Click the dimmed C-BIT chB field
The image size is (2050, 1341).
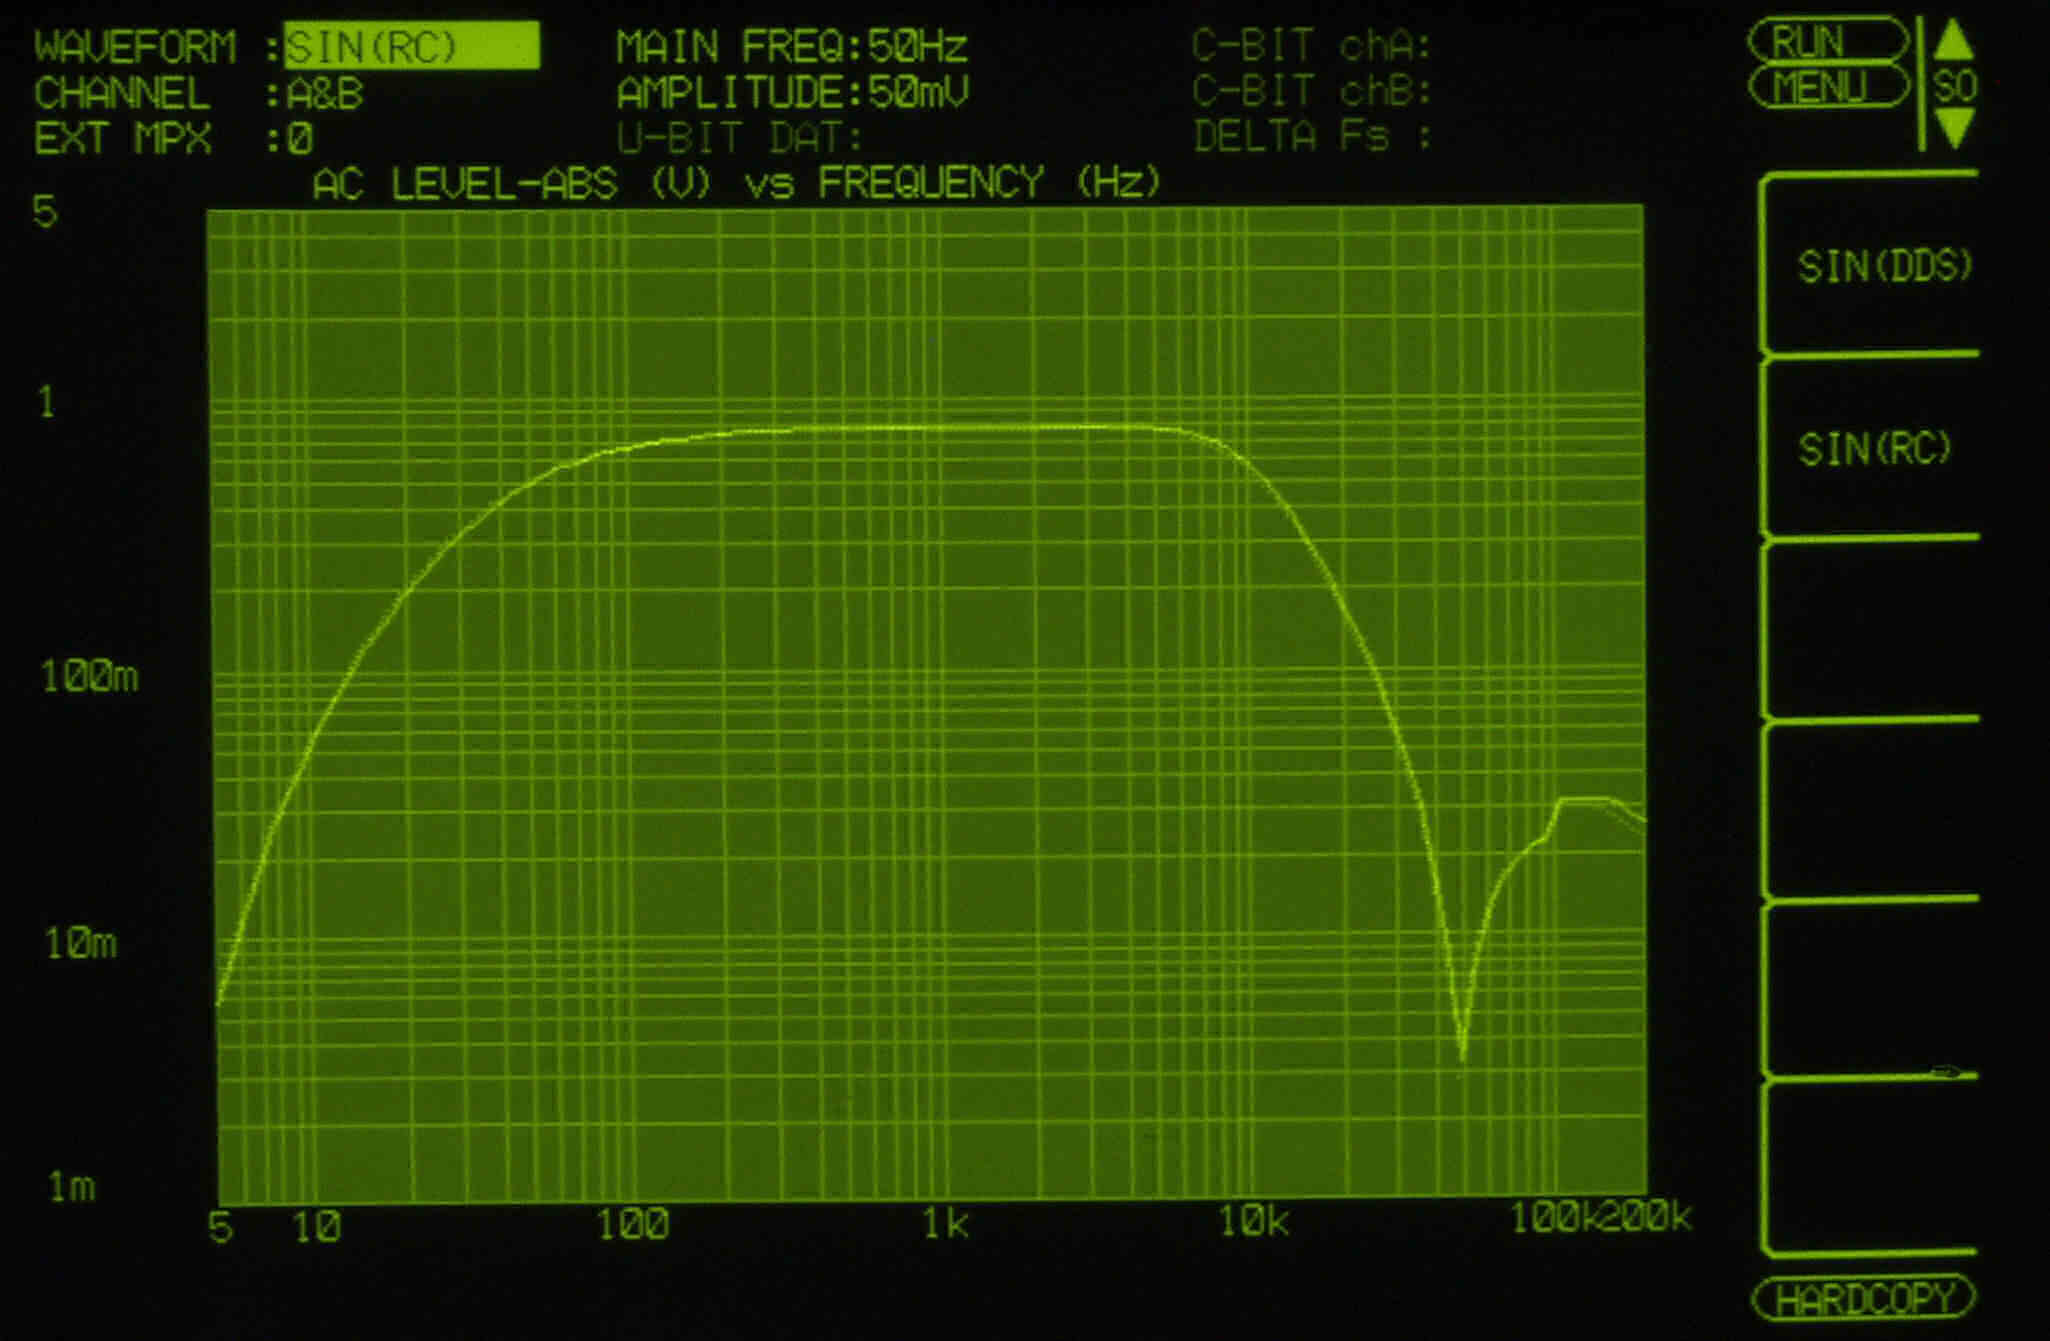(x=1311, y=92)
